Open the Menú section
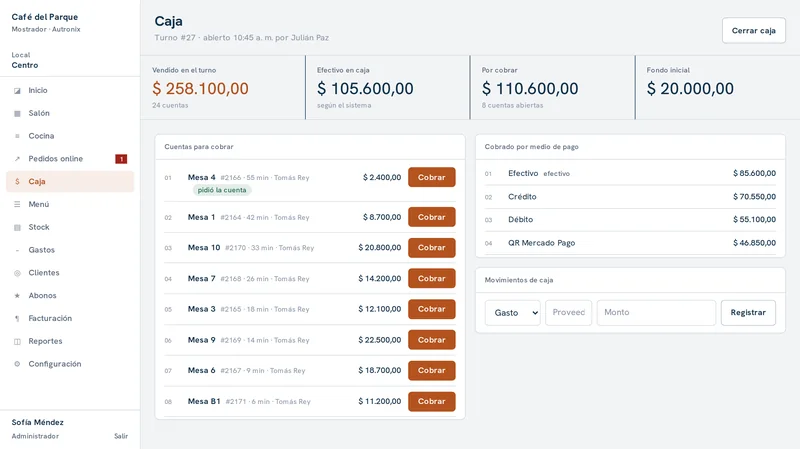The height and width of the screenshot is (449, 800). point(70,204)
